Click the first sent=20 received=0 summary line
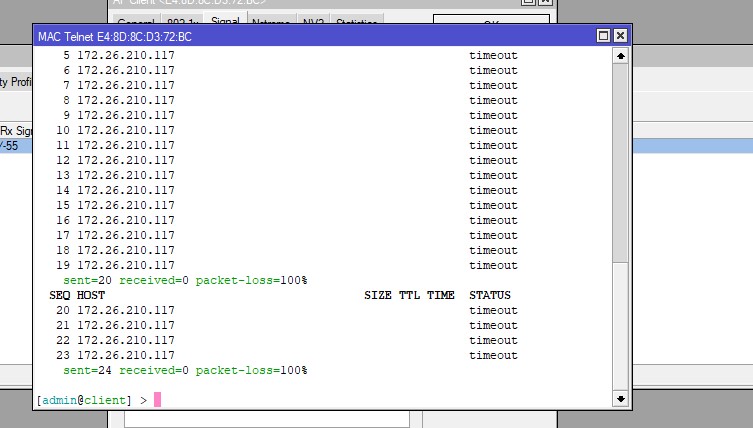This screenshot has width=753, height=428. coord(185,280)
